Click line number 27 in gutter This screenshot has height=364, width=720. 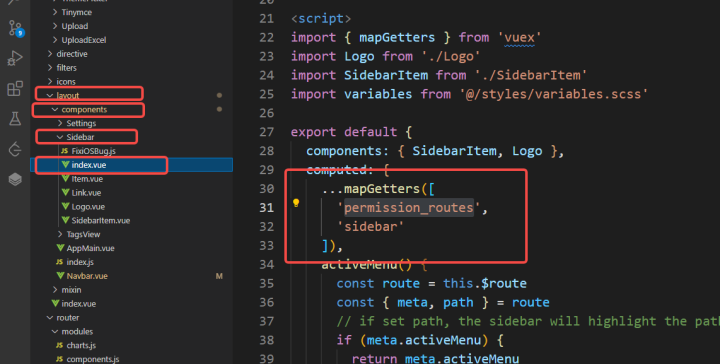click(267, 132)
